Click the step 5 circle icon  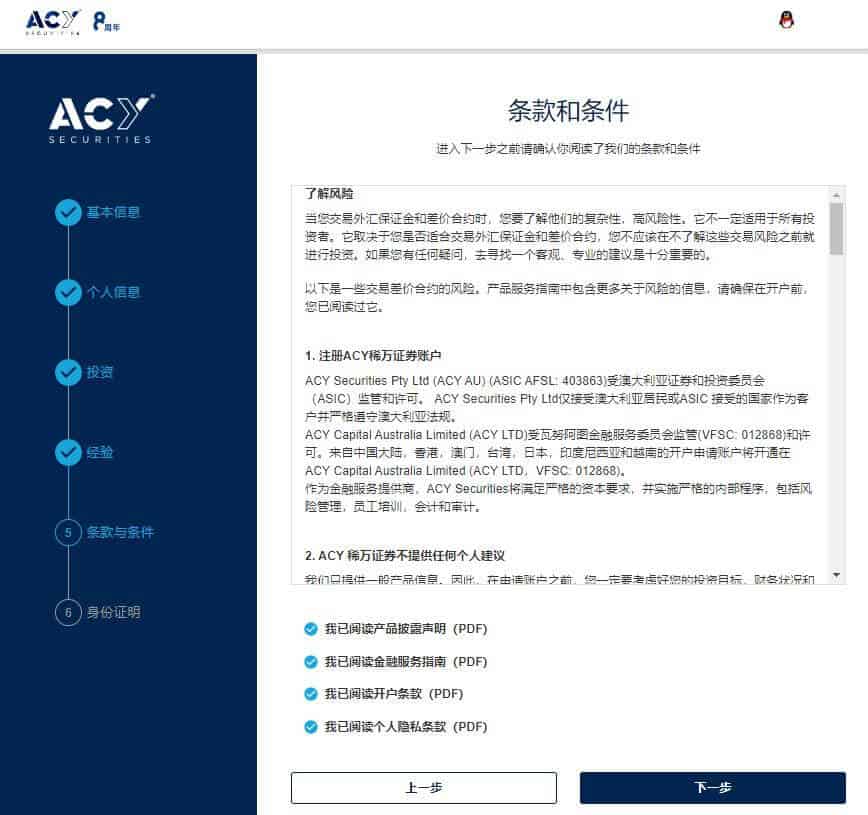[x=69, y=533]
